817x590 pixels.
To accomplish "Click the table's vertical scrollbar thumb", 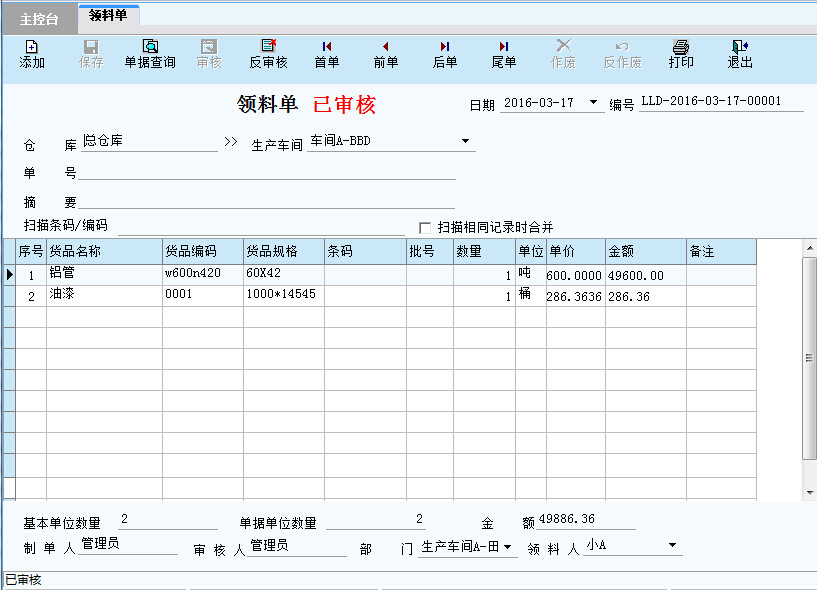I will tap(809, 358).
